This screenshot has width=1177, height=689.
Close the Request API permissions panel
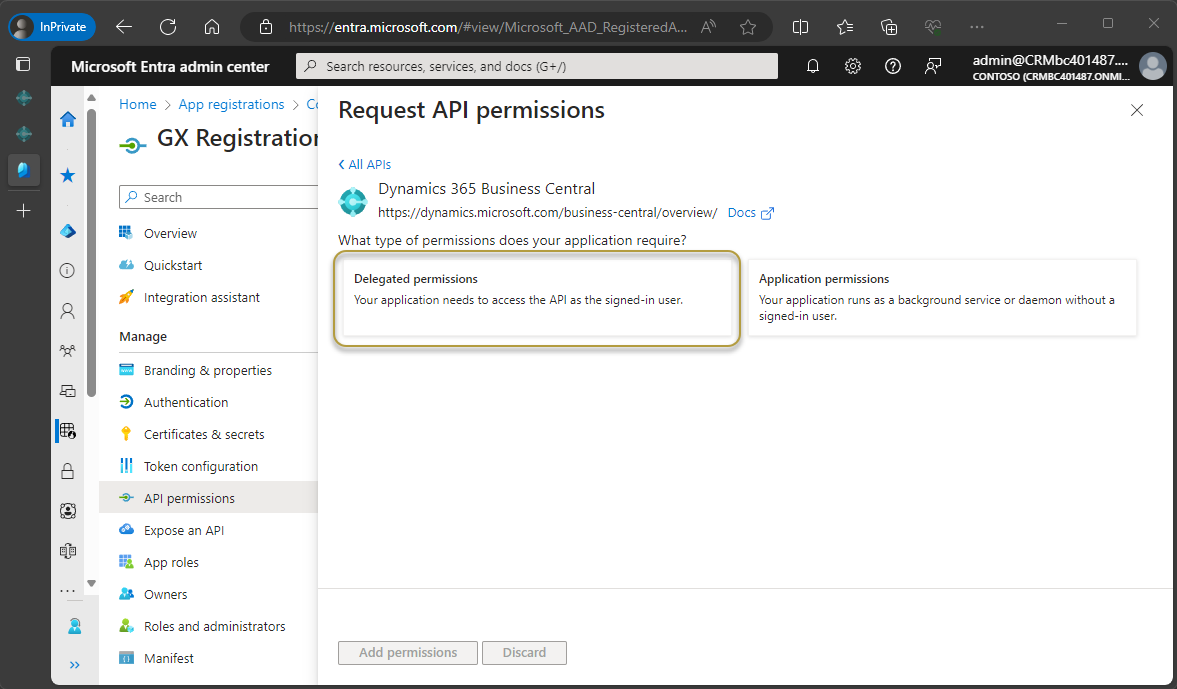pos(1136,111)
